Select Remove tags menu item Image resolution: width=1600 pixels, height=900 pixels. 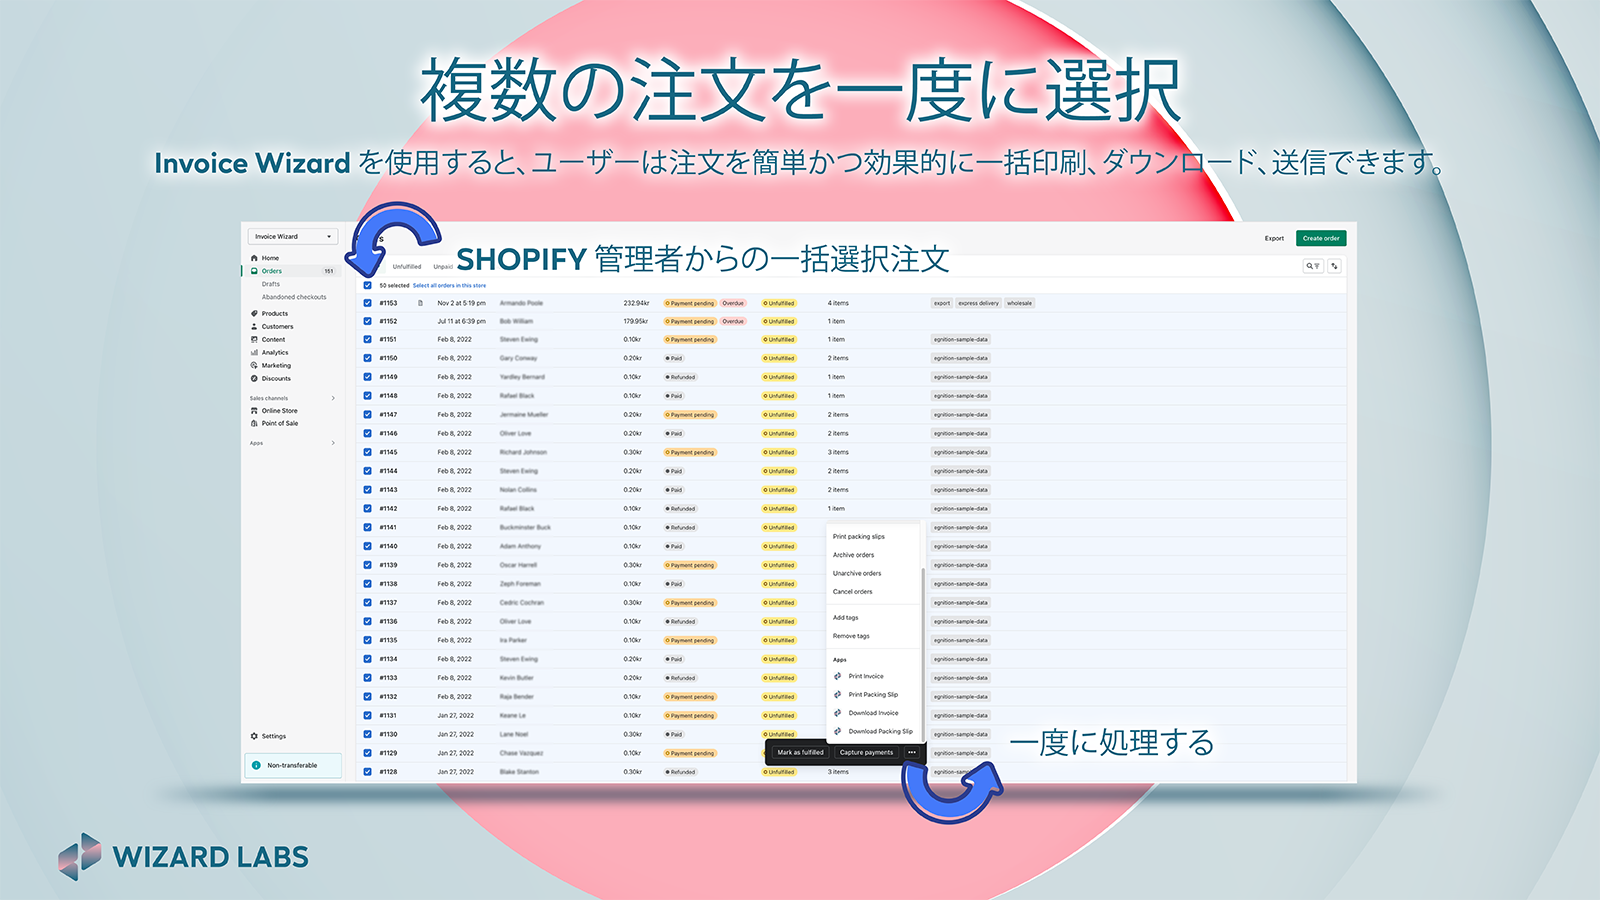tap(851, 636)
